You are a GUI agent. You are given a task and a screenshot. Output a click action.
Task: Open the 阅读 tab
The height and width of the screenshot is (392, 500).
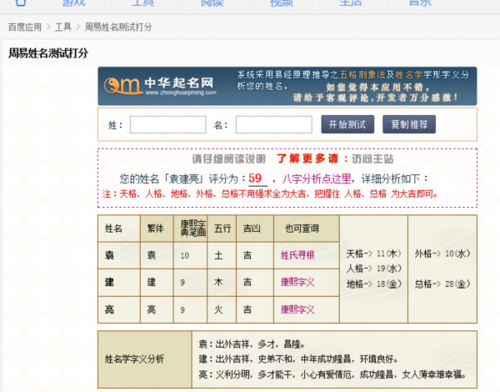(212, 3)
